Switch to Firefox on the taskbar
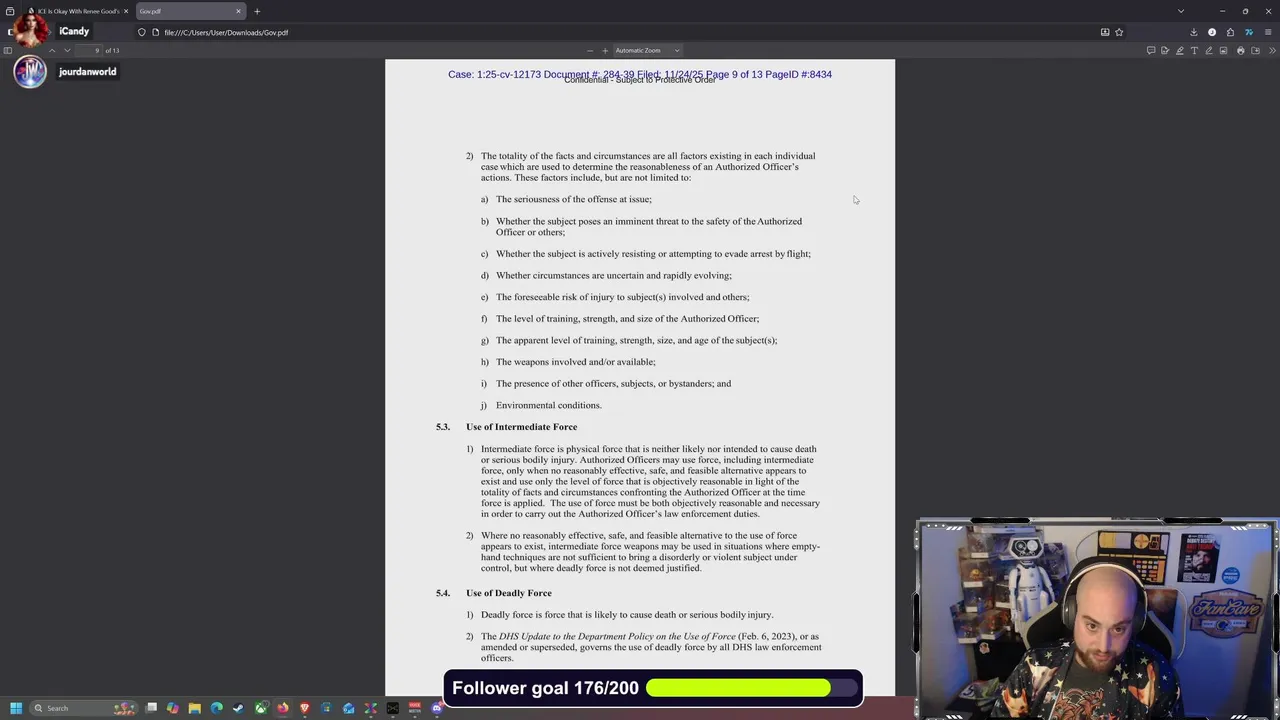This screenshot has width=1280, height=720. [283, 708]
